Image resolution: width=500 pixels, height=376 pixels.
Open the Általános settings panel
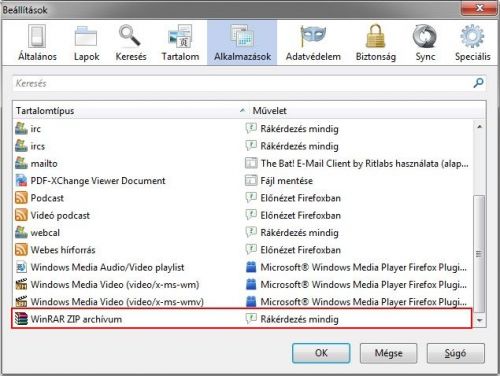pos(37,43)
